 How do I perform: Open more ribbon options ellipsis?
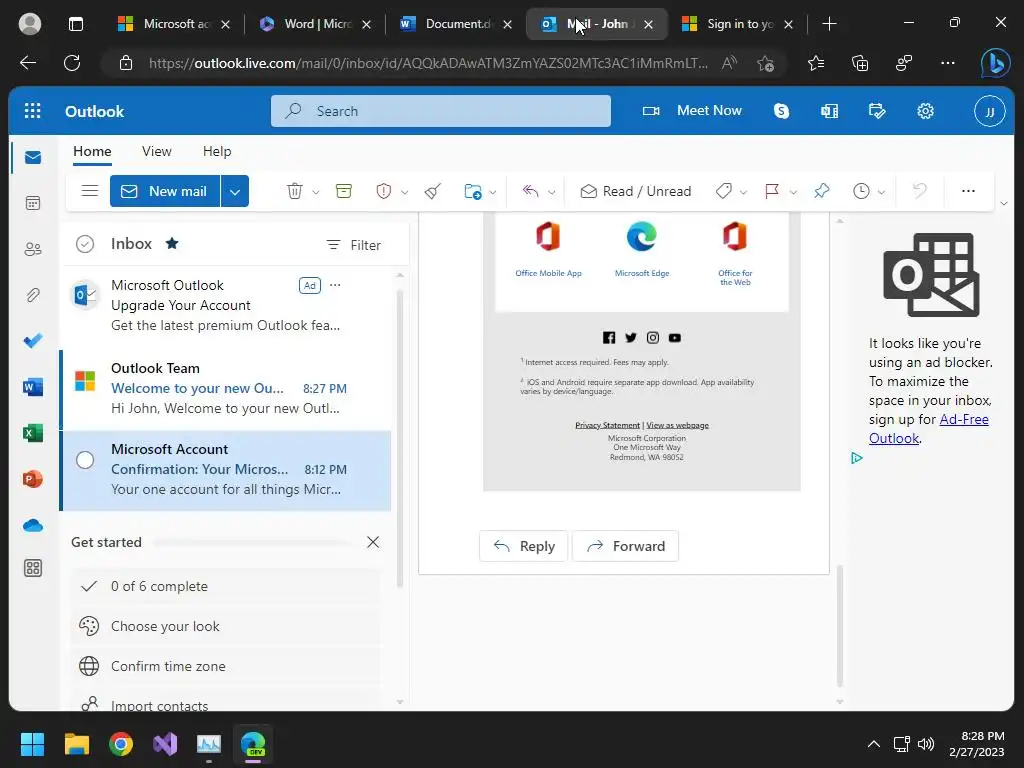pyautogui.click(x=968, y=191)
